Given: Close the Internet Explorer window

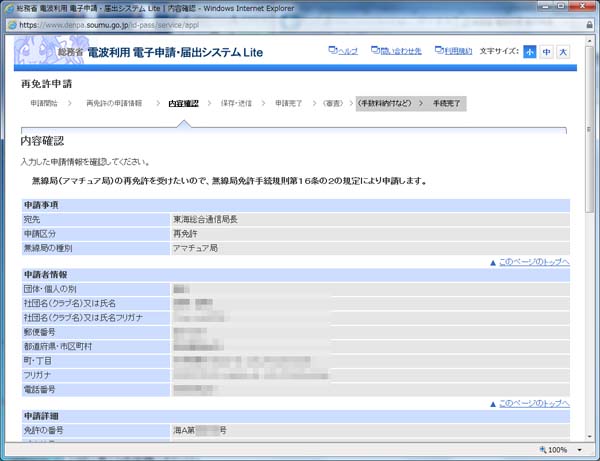Looking at the screenshot, I should click(582, 6).
